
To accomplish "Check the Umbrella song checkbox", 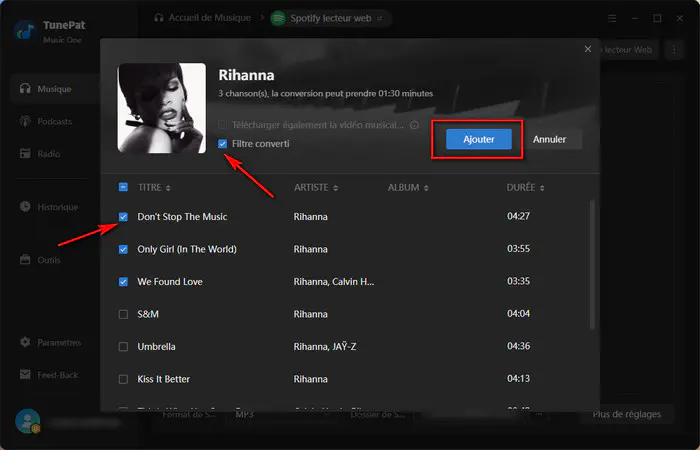I will tap(123, 347).
